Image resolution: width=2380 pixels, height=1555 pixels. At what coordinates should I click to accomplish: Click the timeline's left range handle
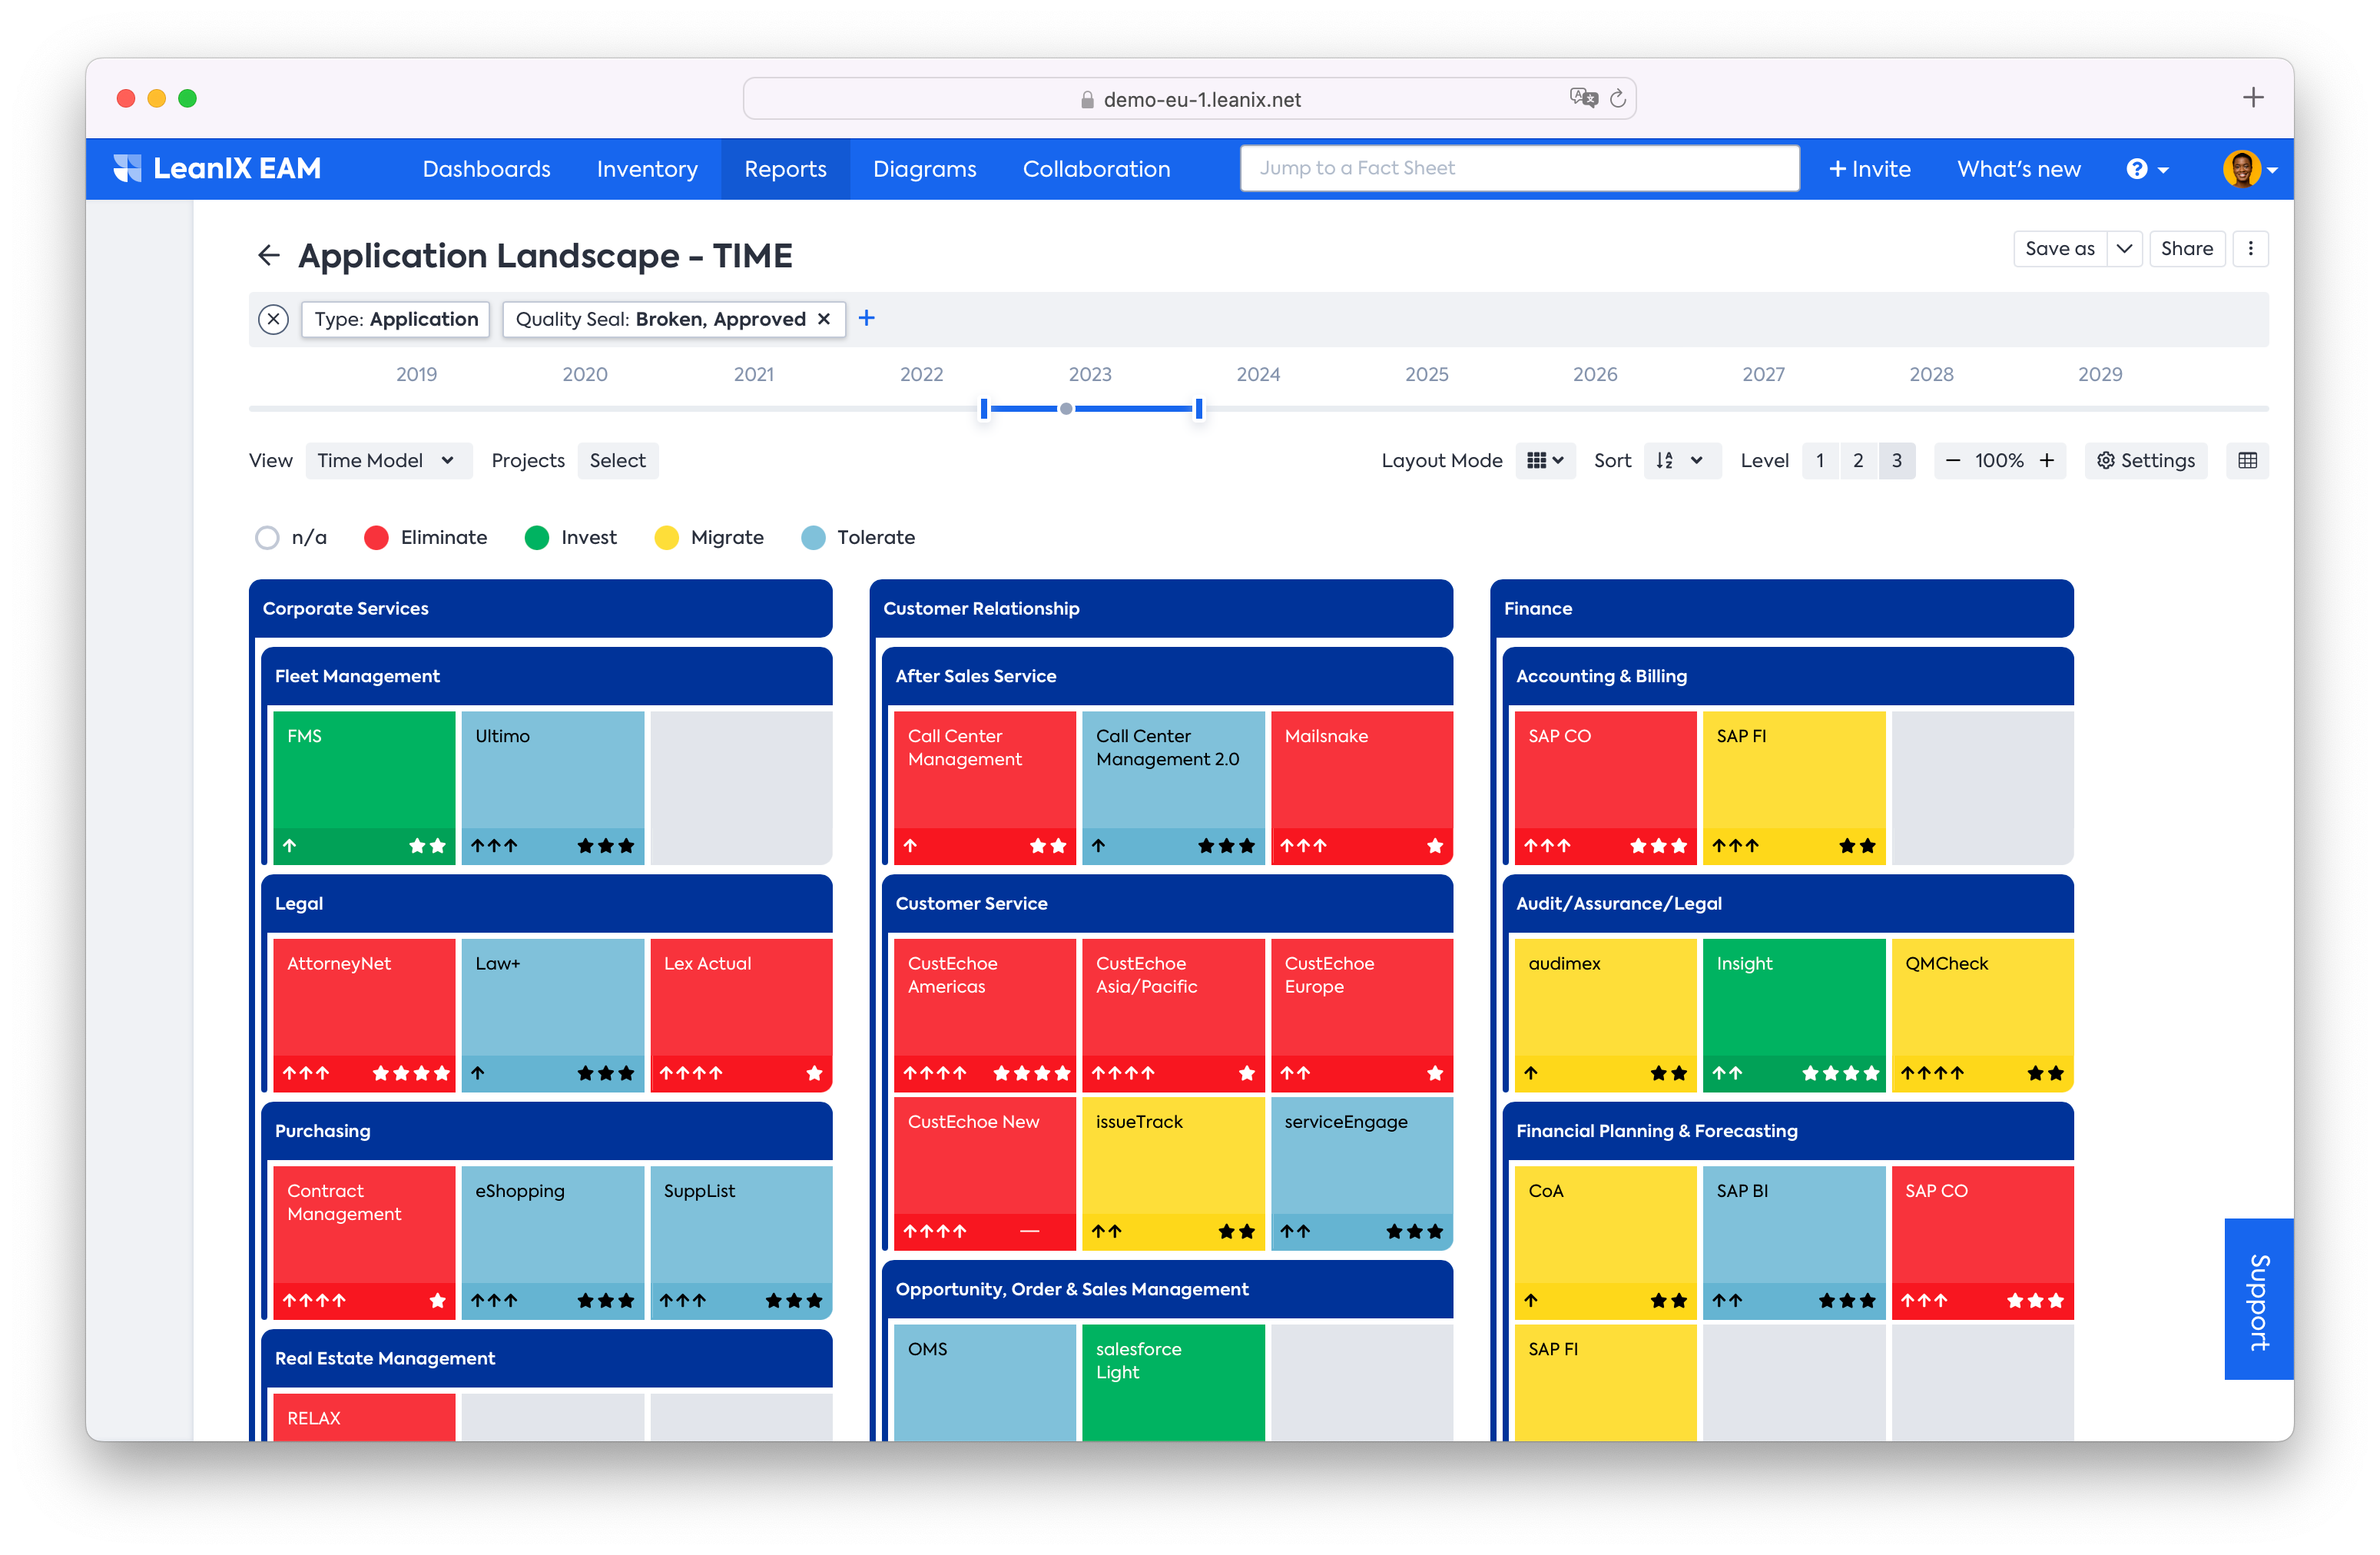[x=984, y=408]
